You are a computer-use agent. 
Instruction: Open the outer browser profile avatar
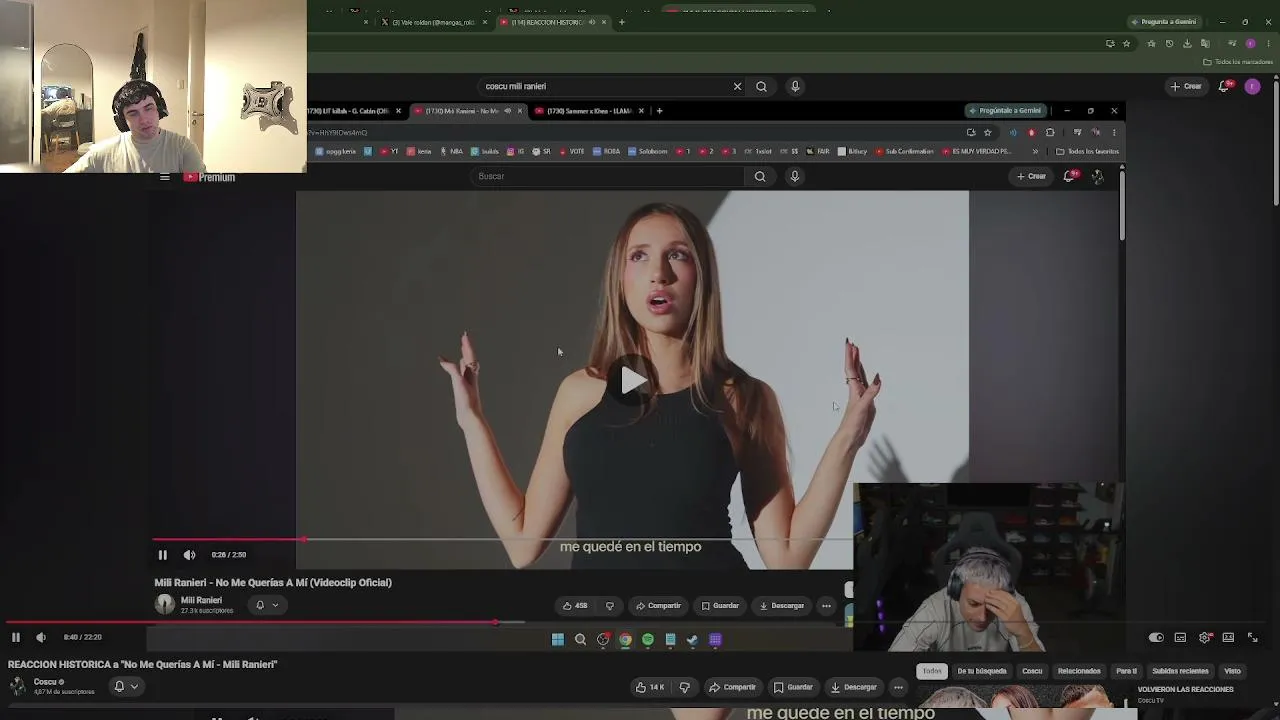[1250, 44]
